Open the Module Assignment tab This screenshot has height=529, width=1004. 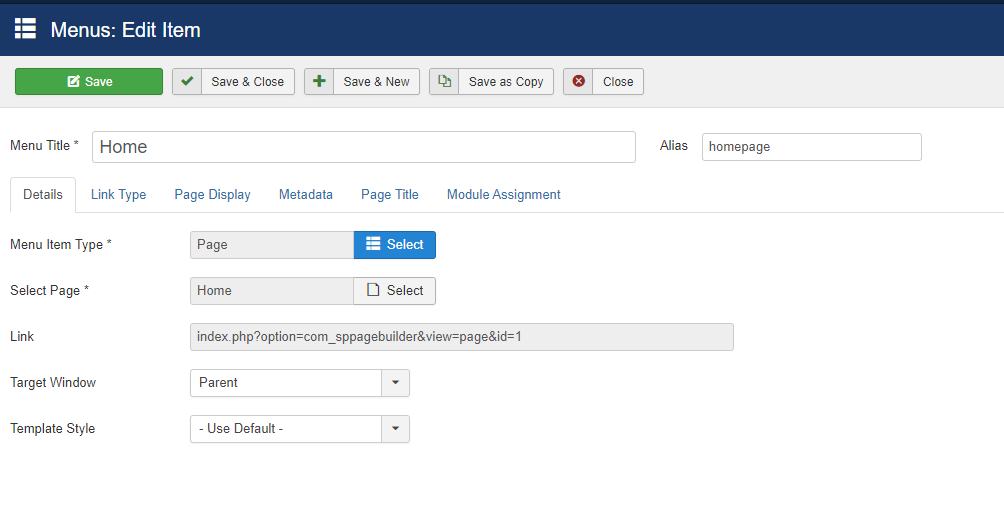[x=504, y=195]
